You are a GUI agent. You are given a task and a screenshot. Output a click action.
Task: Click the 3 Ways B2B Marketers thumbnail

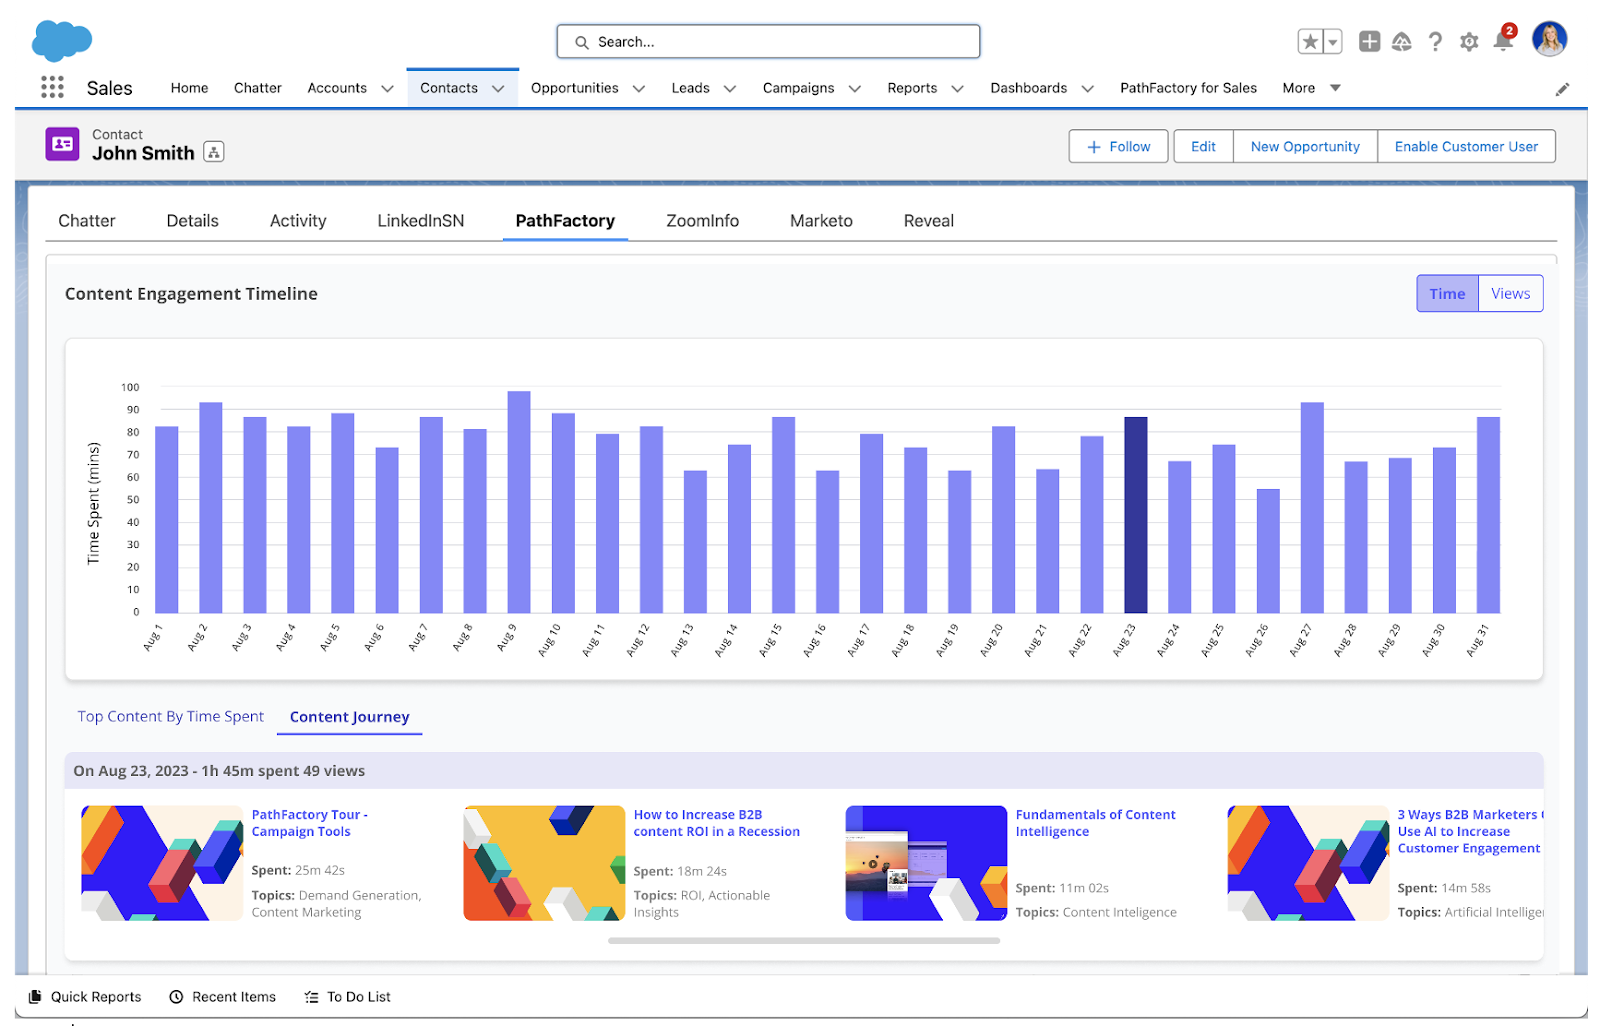1308,863
